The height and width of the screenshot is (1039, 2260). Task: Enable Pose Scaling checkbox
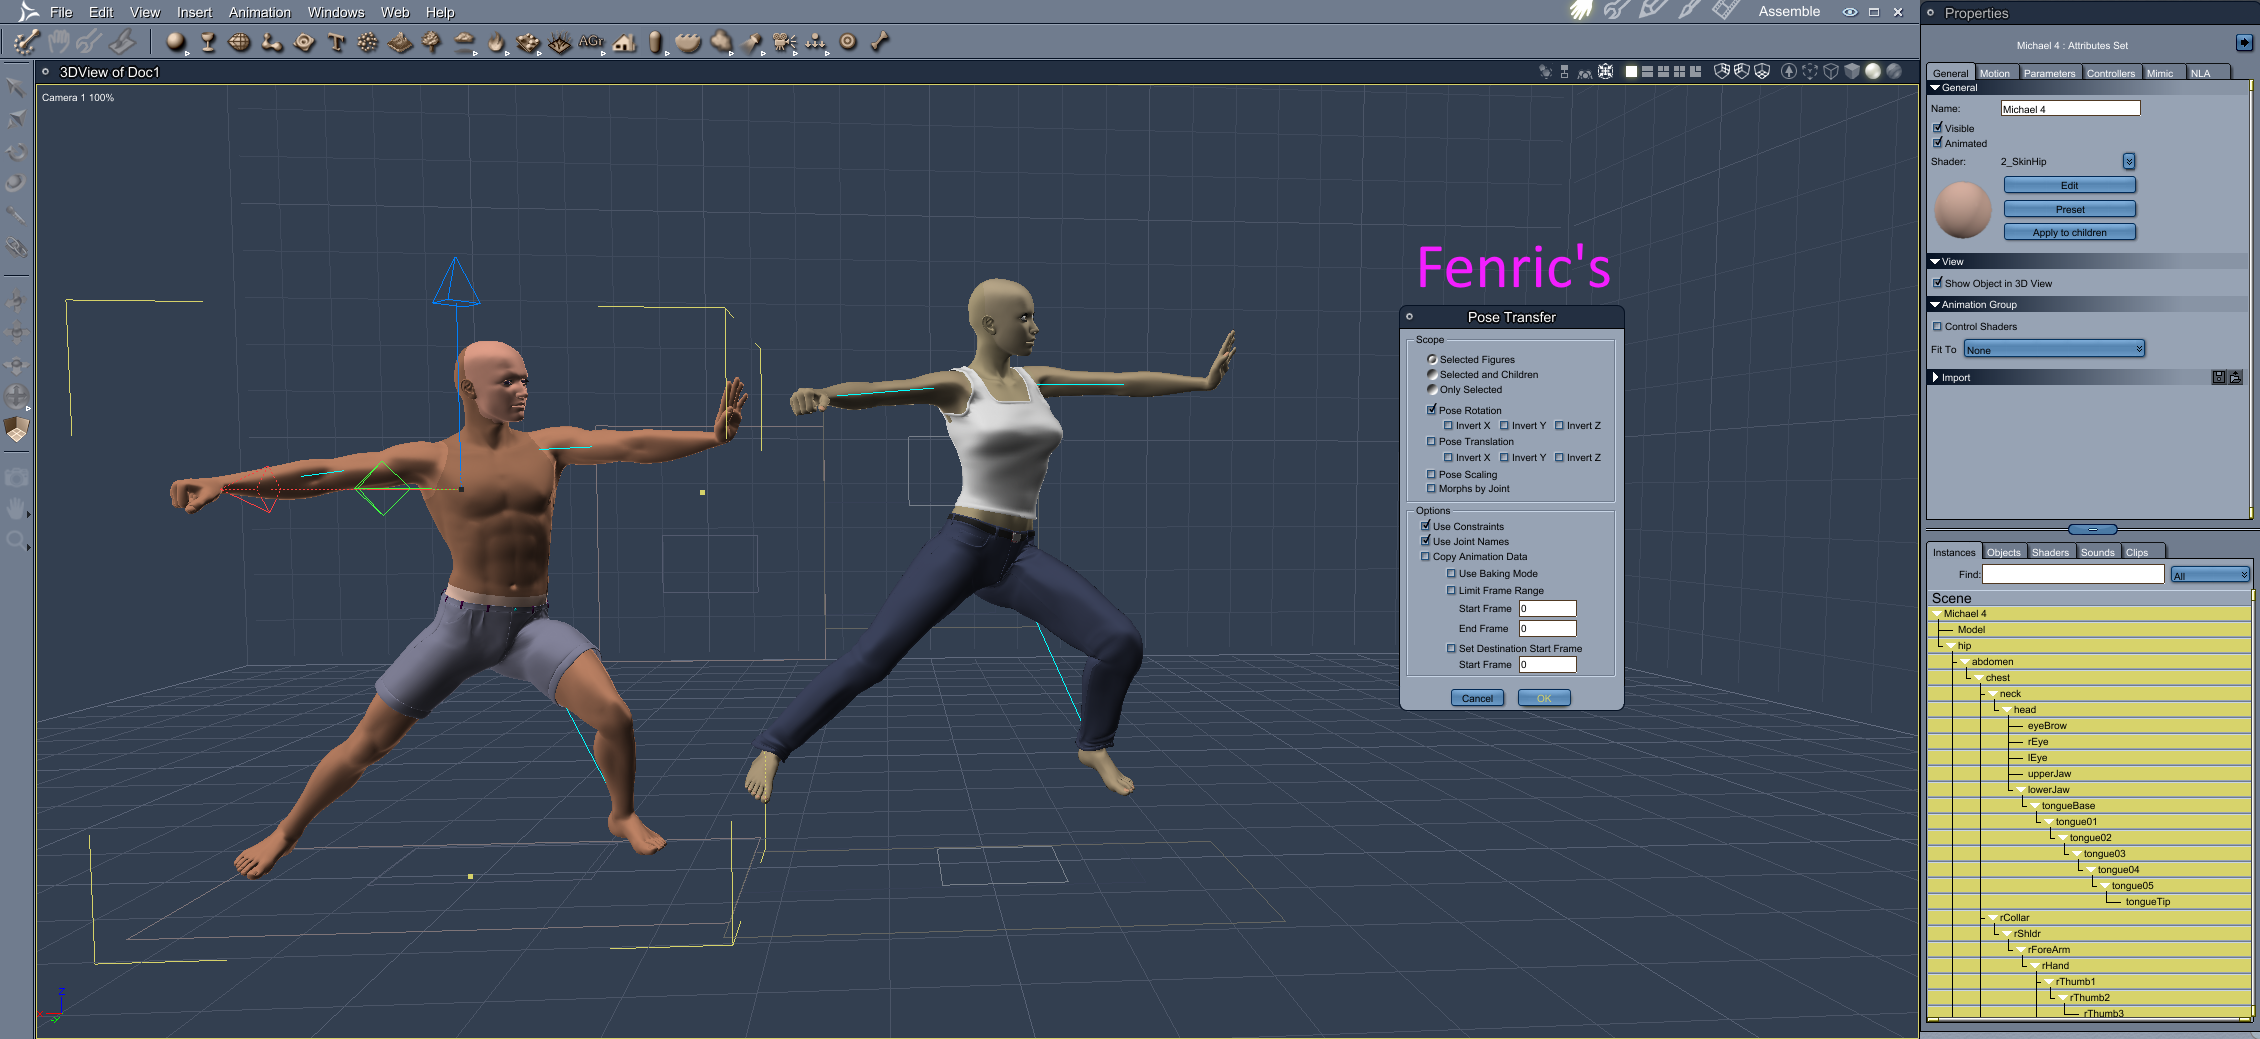pyautogui.click(x=1431, y=475)
